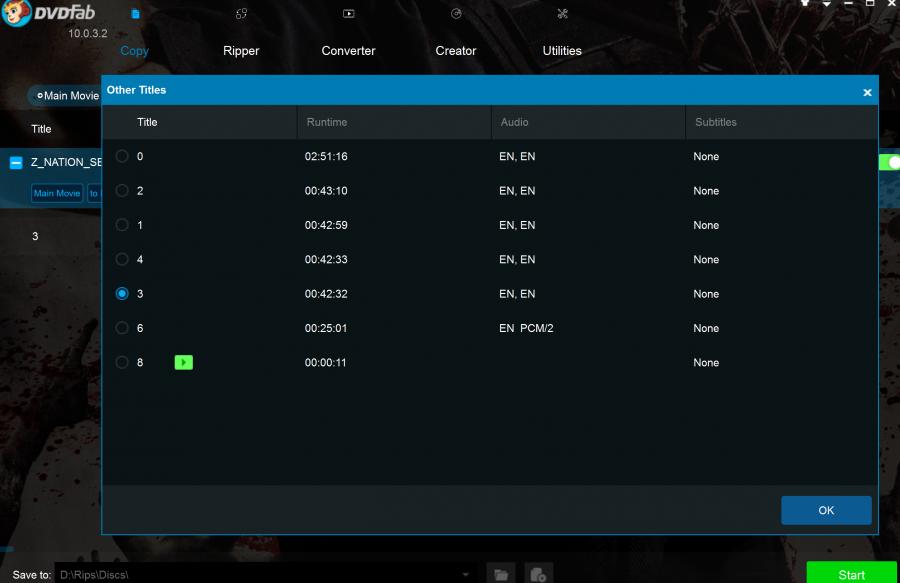Switch to the Creator tab
900x583 pixels.
[x=456, y=50]
